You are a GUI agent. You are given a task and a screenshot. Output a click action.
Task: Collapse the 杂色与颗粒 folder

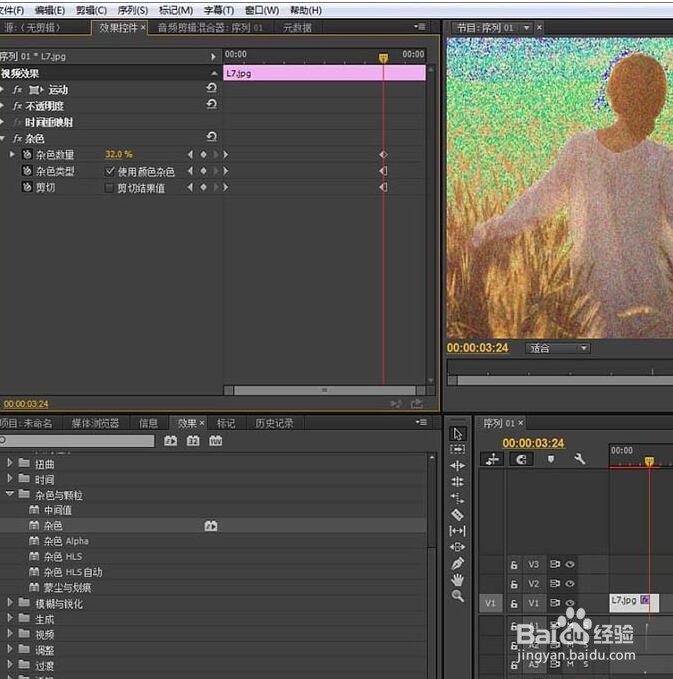(10, 494)
